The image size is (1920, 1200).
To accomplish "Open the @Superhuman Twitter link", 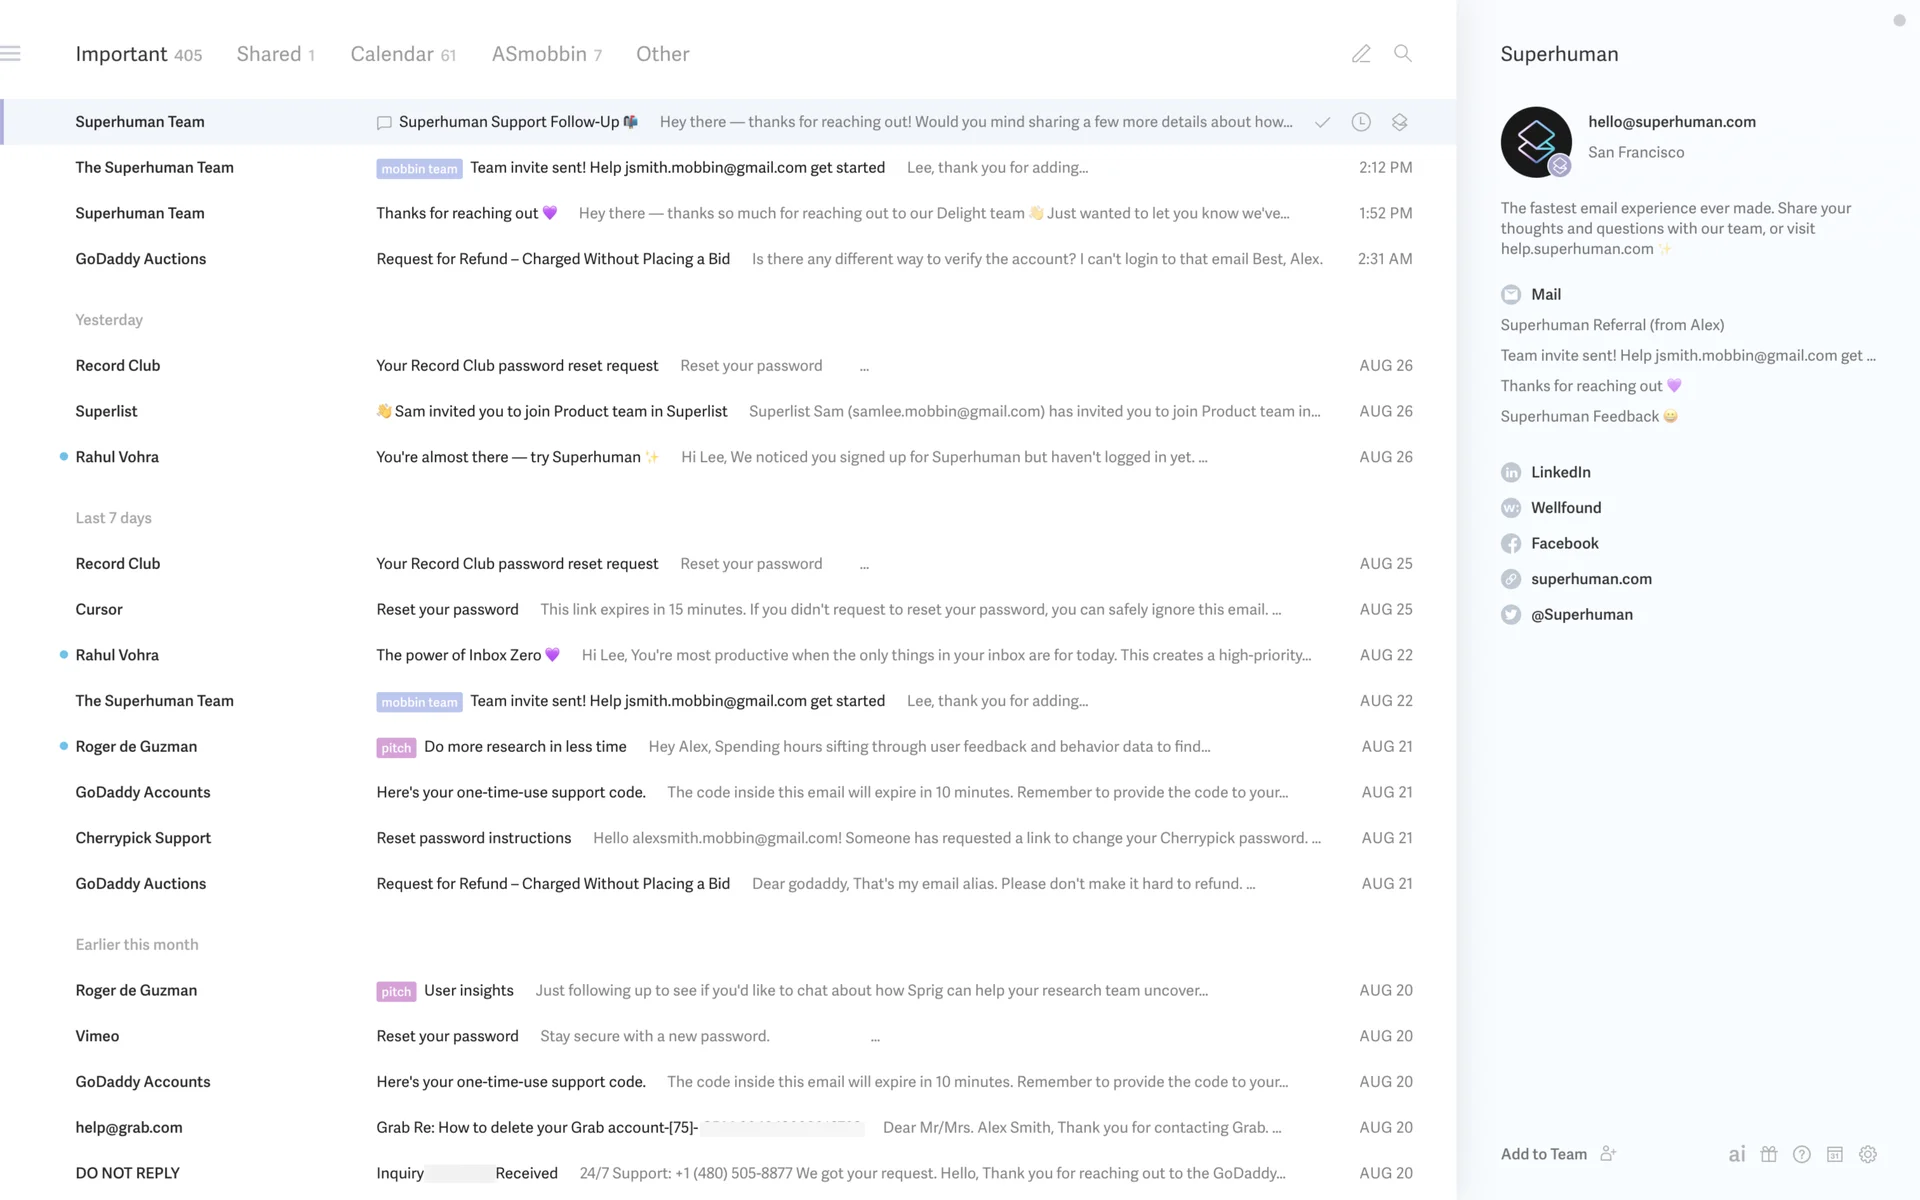I will 1581,615.
